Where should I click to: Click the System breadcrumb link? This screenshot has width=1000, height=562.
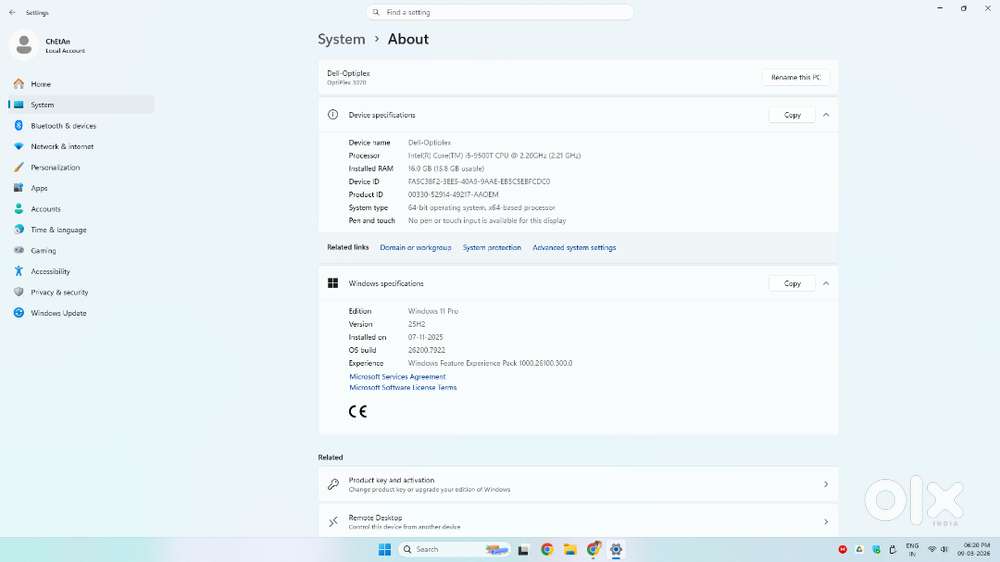[341, 39]
